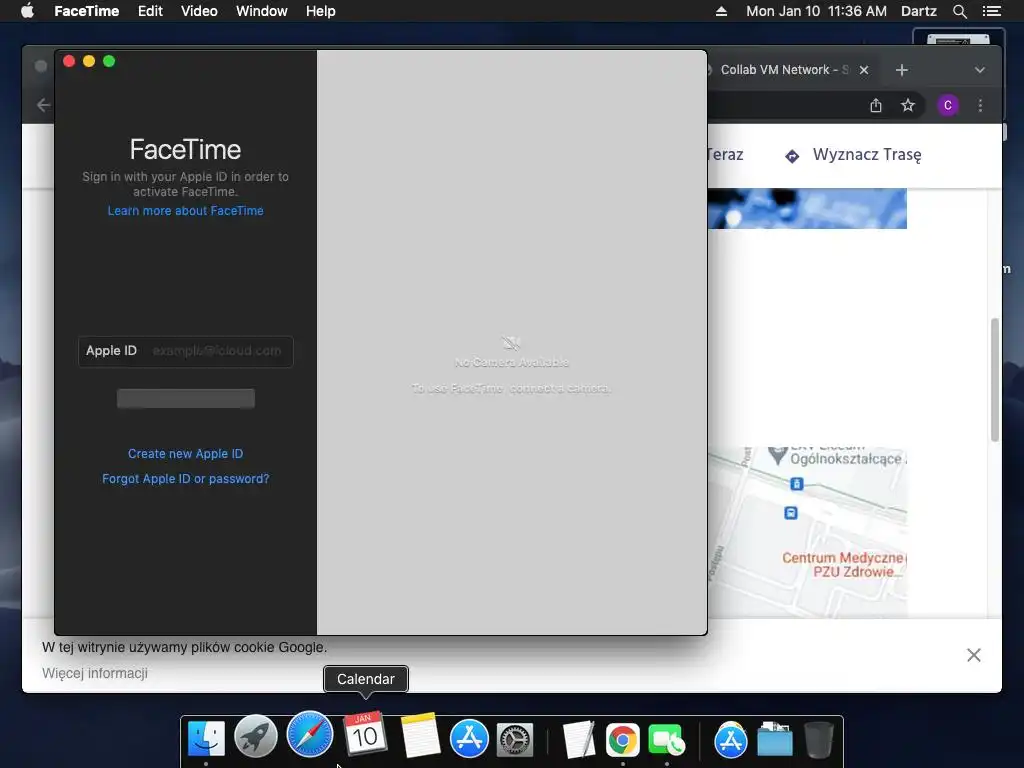Image resolution: width=1024 pixels, height=768 pixels.
Task: Click the Więcej informacji link
Action: [95, 673]
